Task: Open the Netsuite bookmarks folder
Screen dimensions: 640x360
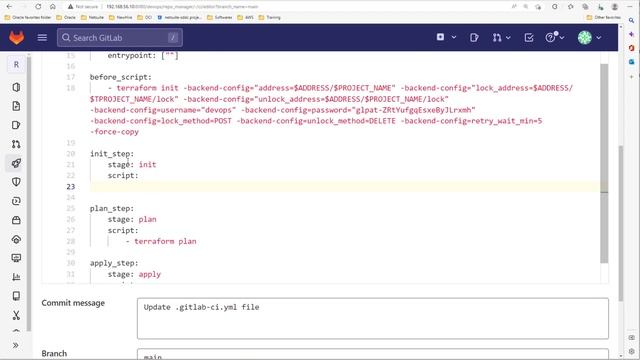Action: [x=92, y=18]
